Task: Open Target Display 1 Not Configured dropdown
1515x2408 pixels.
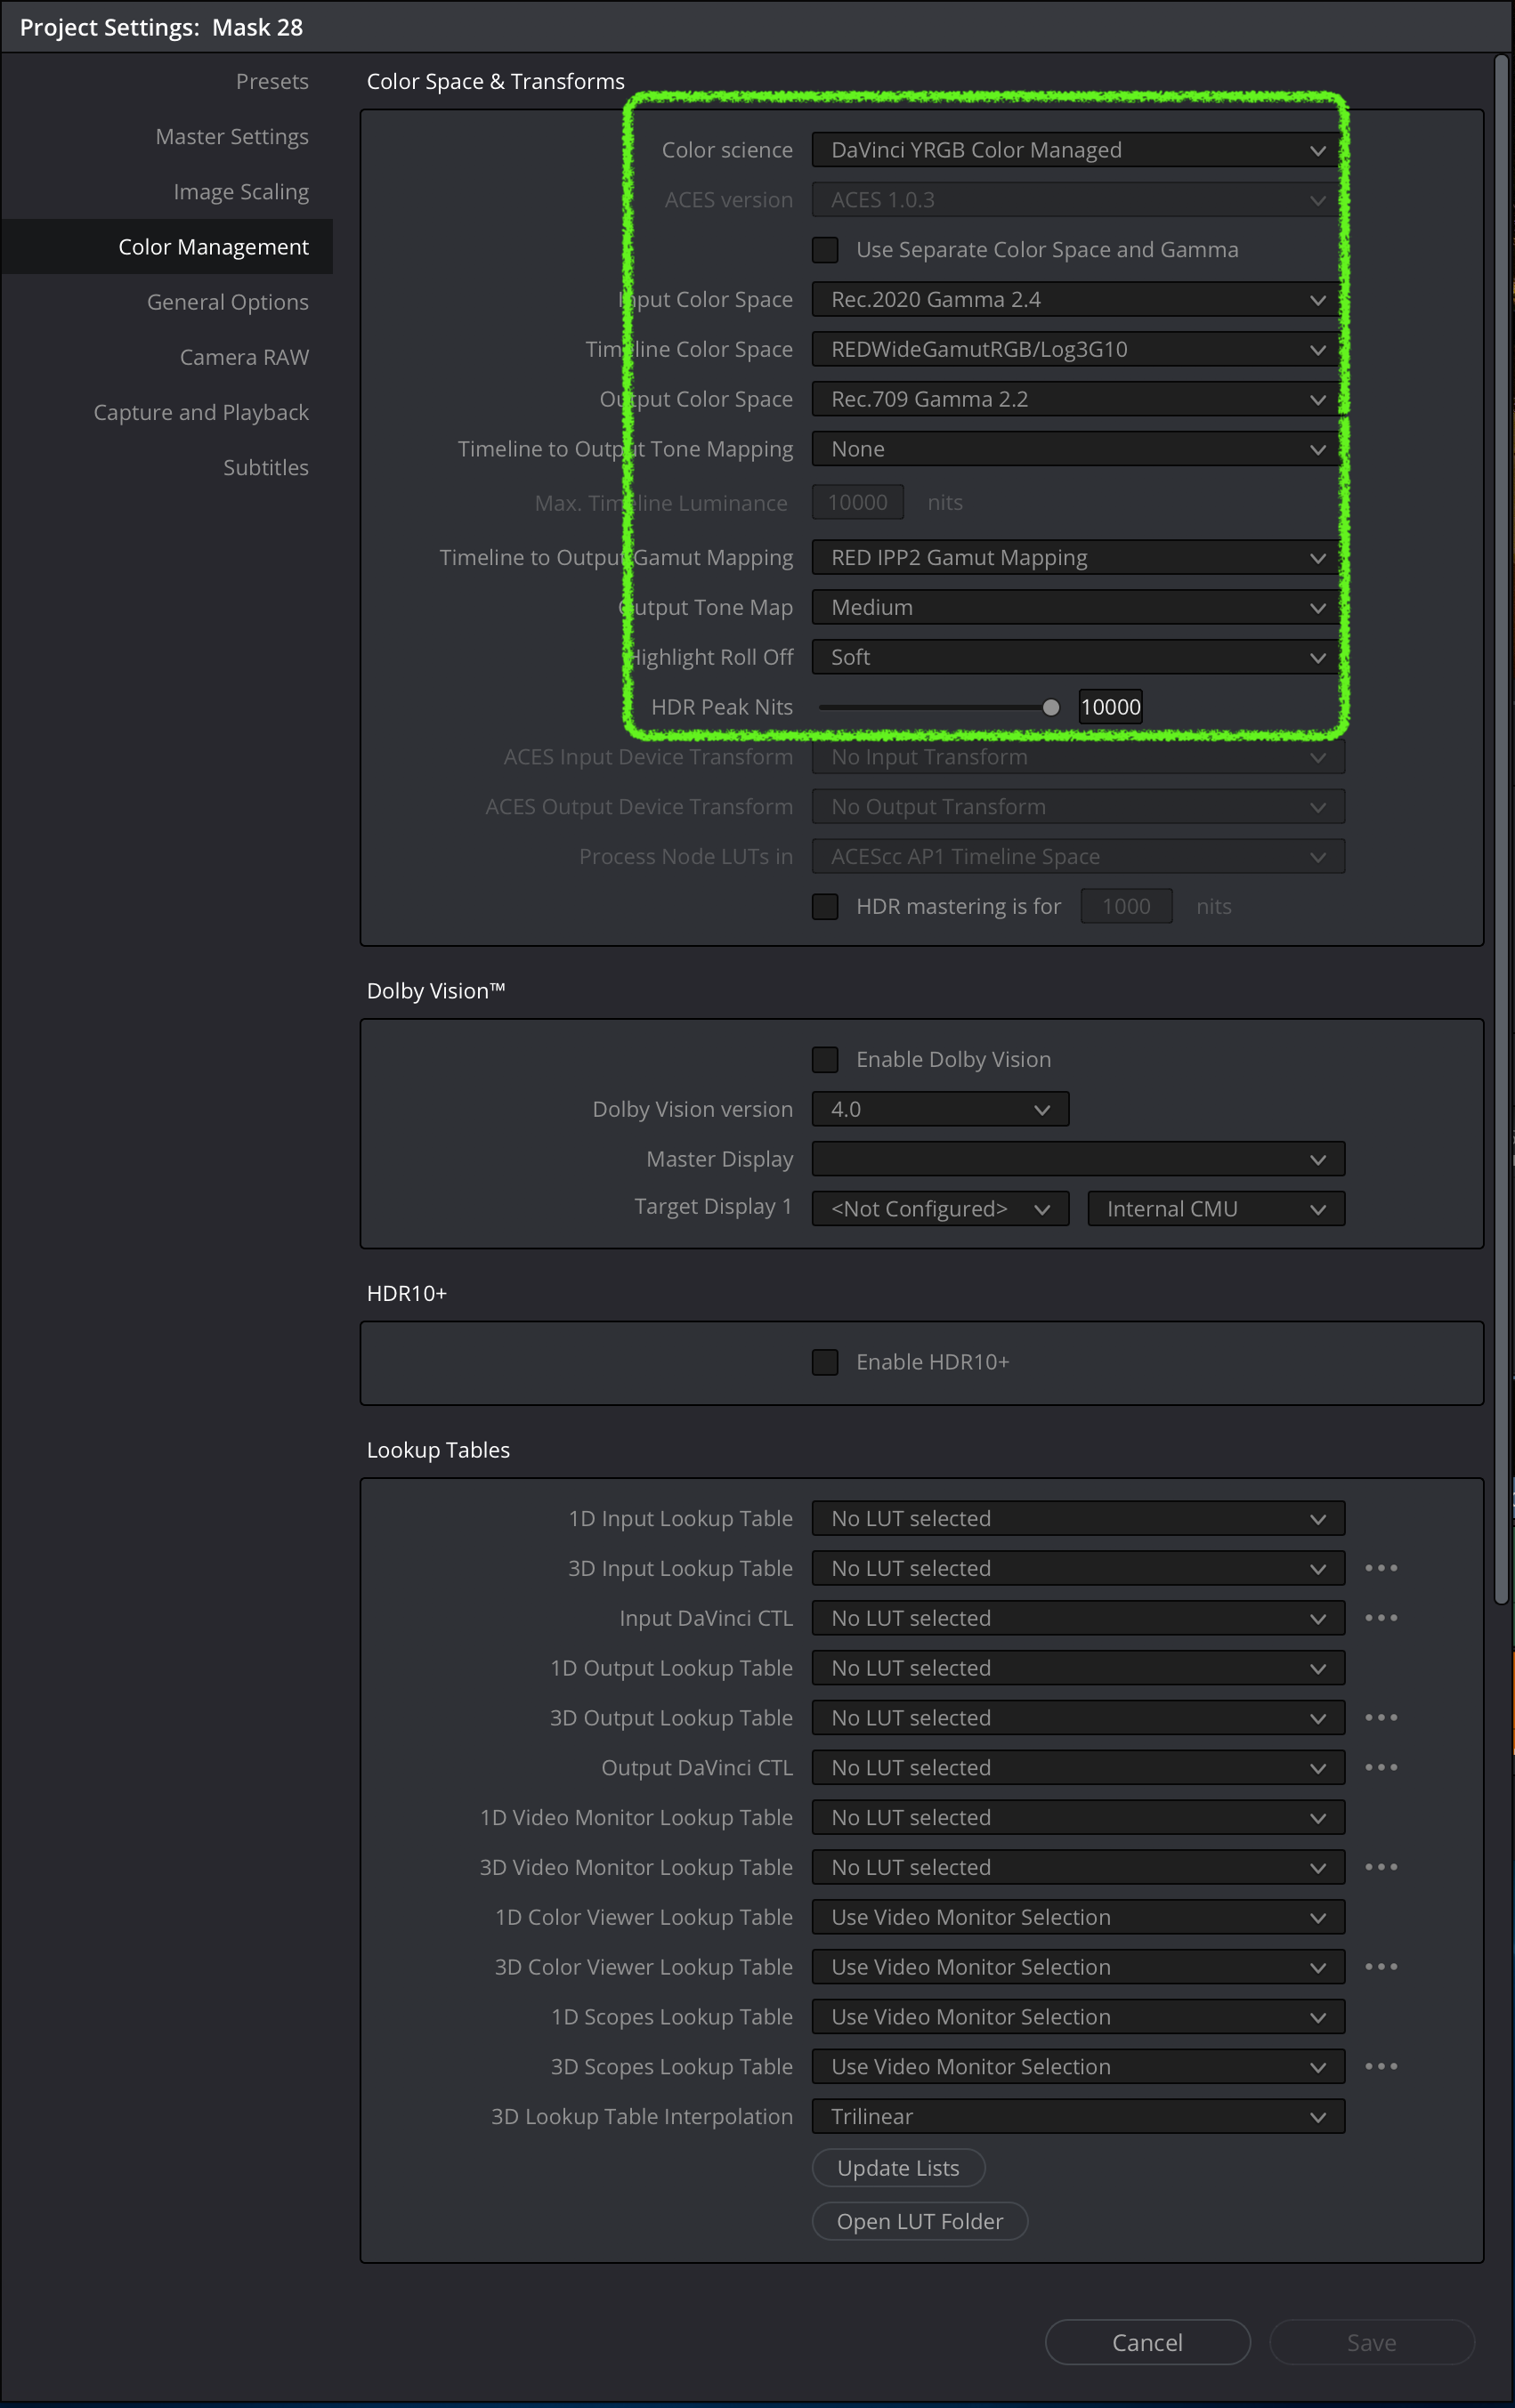Action: 940,1208
